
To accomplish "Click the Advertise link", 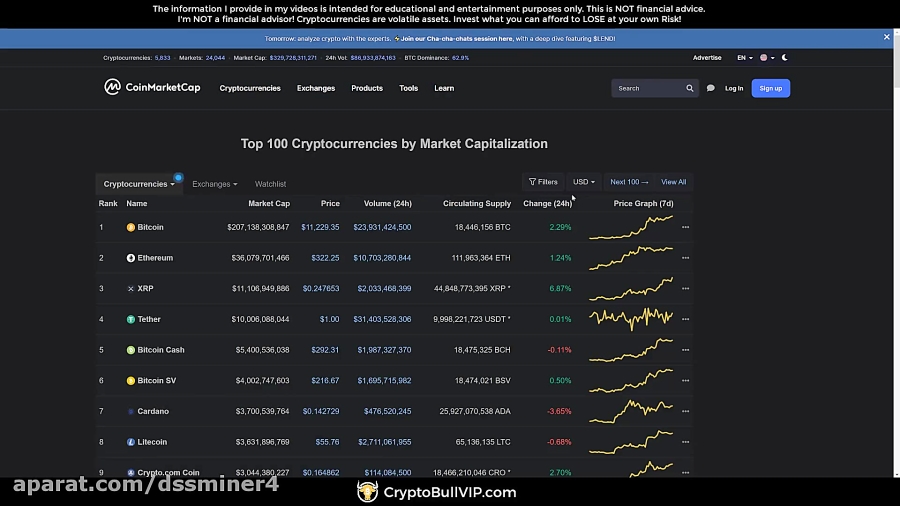I will coord(707,57).
